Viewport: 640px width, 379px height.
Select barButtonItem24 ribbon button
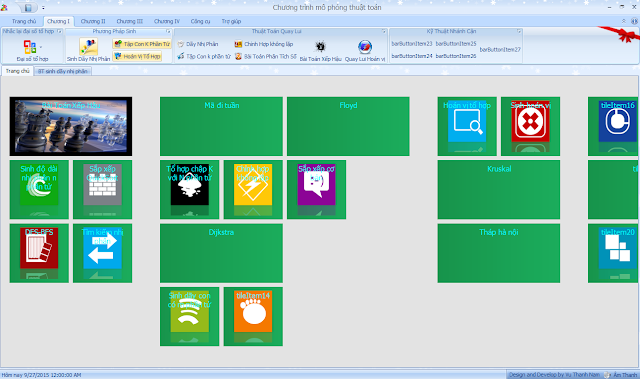click(x=412, y=56)
